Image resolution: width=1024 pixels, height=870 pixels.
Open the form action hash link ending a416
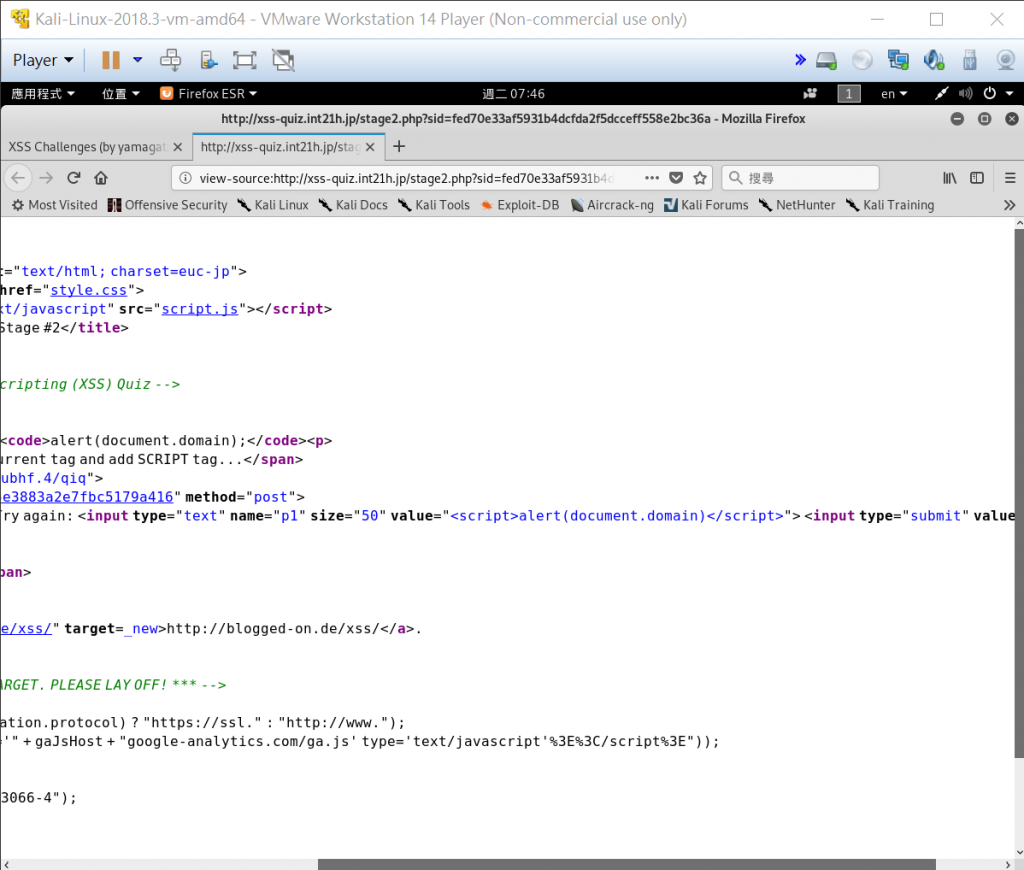87,497
